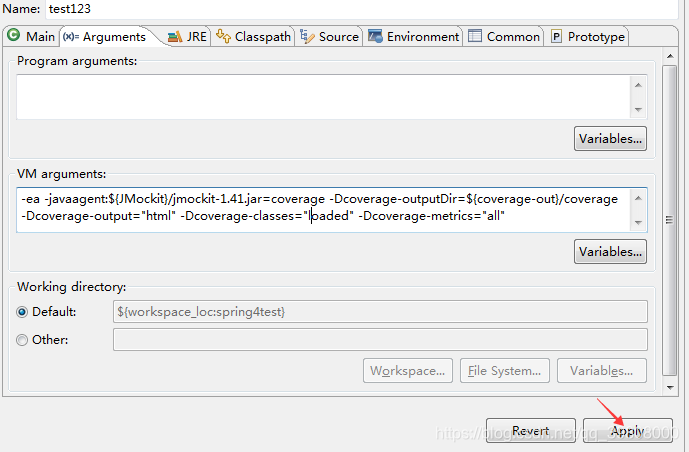Click the Source tab icon

307,36
